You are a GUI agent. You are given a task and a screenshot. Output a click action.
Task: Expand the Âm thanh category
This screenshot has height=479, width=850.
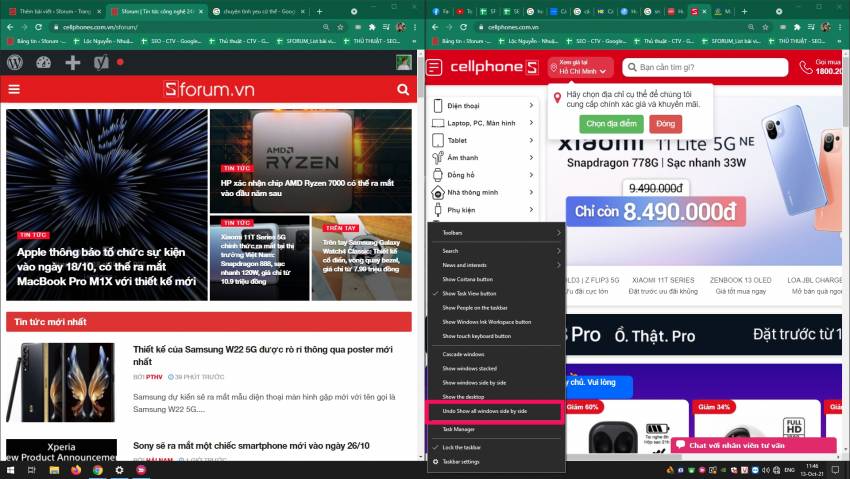[x=482, y=158]
